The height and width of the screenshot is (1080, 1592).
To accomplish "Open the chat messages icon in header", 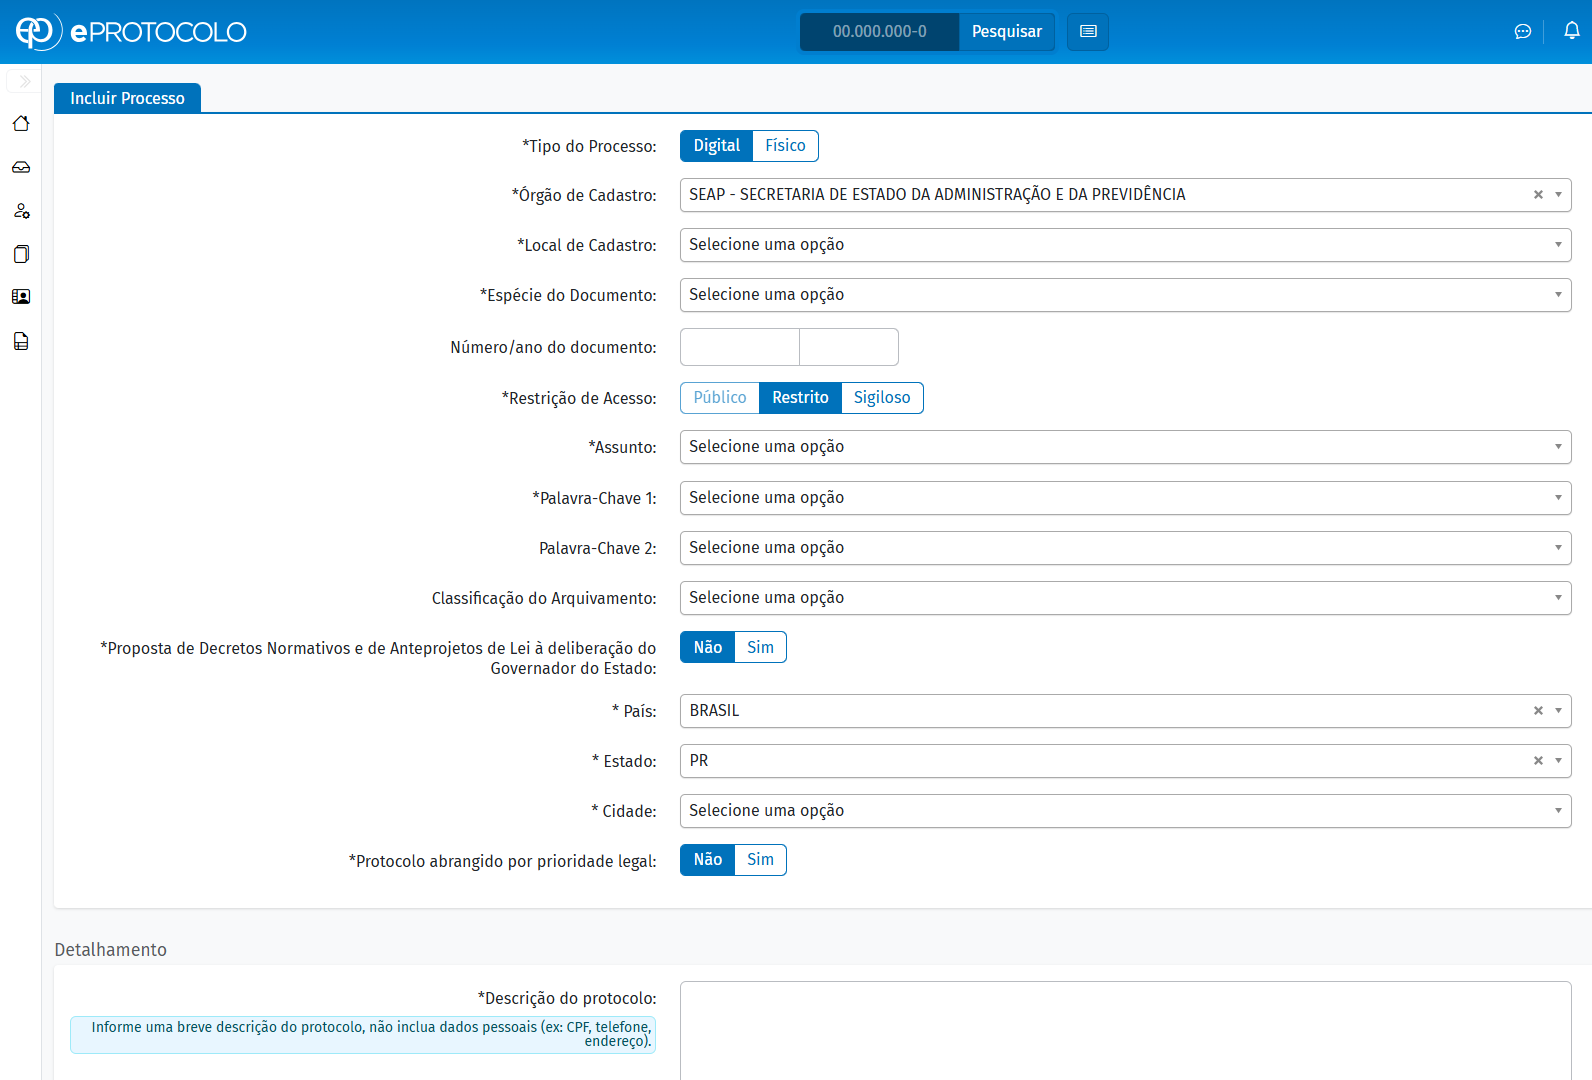I will [x=1522, y=32].
